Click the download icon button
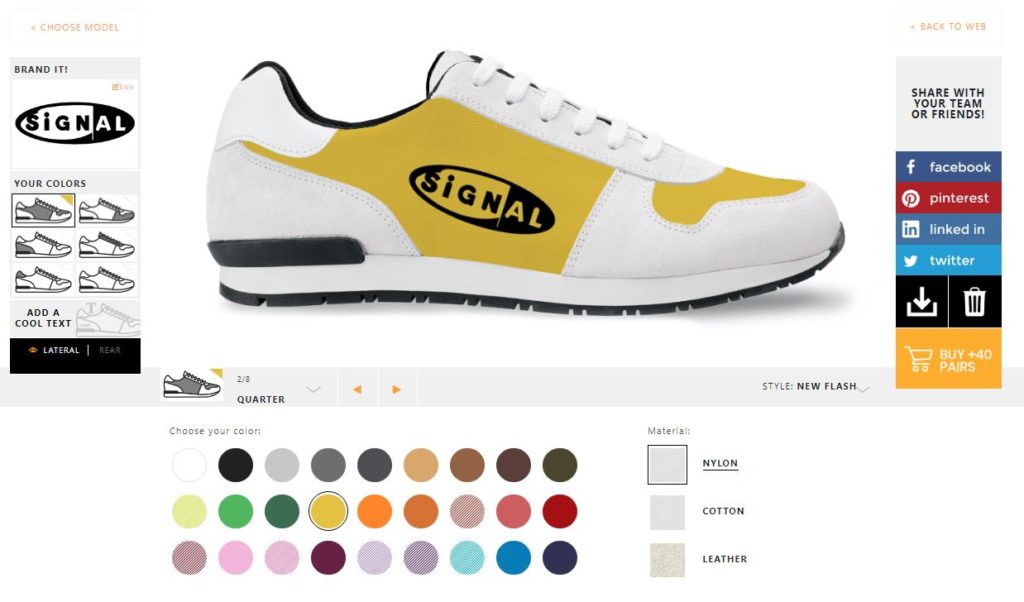This screenshot has height=602, width=1024. click(921, 302)
